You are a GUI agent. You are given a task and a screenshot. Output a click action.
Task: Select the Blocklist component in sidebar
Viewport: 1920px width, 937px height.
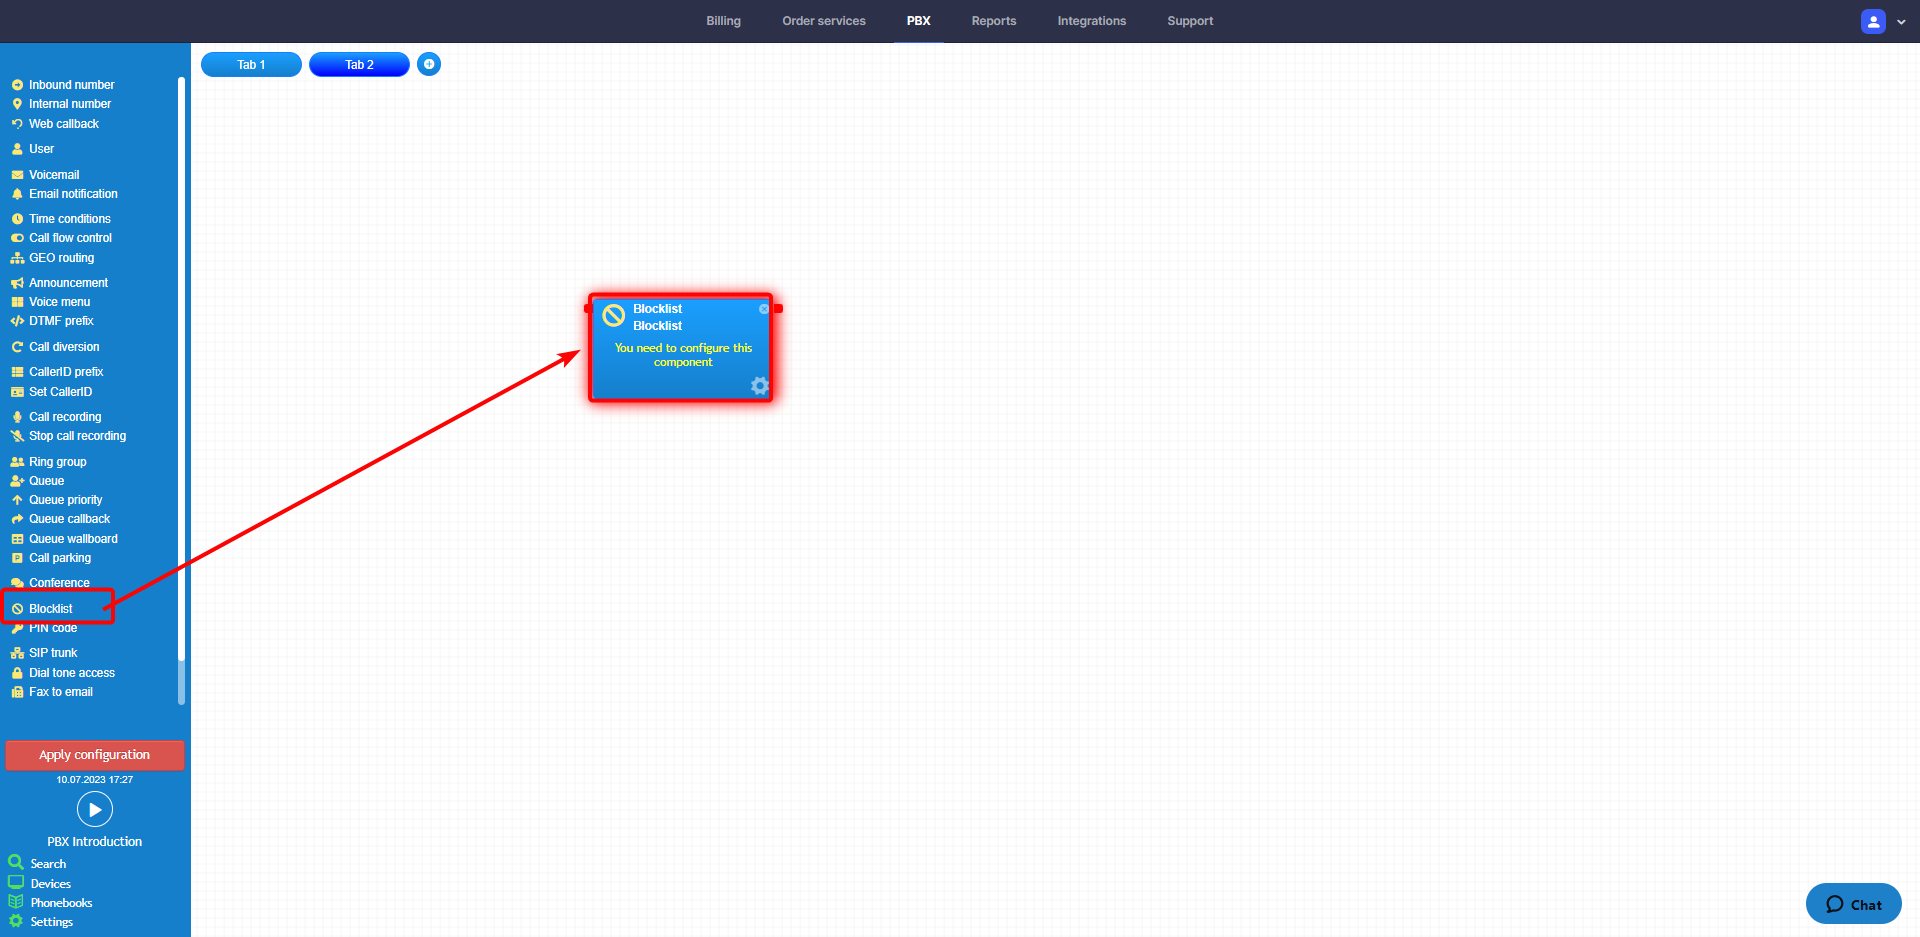pyautogui.click(x=50, y=609)
